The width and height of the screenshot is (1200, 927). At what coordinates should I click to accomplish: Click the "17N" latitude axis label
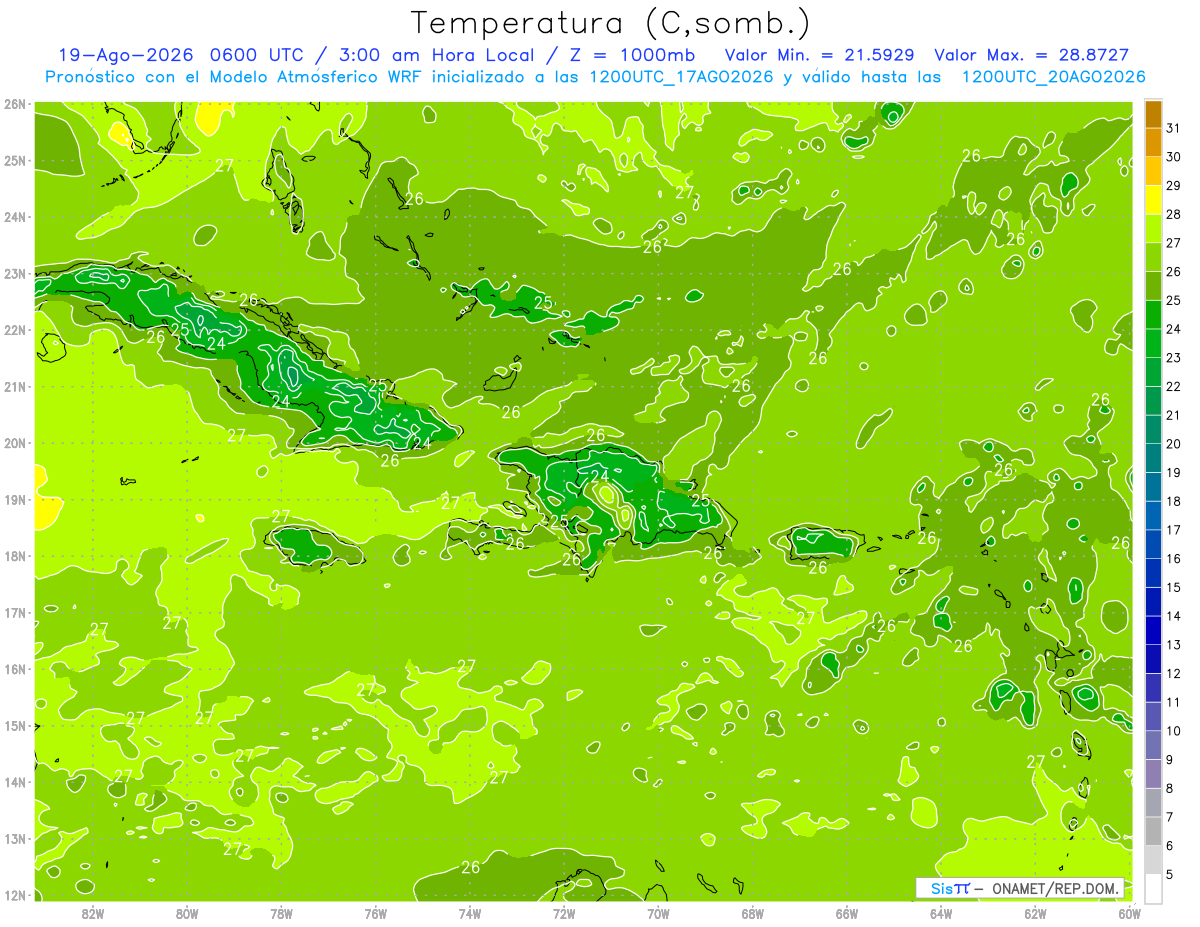pyautogui.click(x=14, y=612)
